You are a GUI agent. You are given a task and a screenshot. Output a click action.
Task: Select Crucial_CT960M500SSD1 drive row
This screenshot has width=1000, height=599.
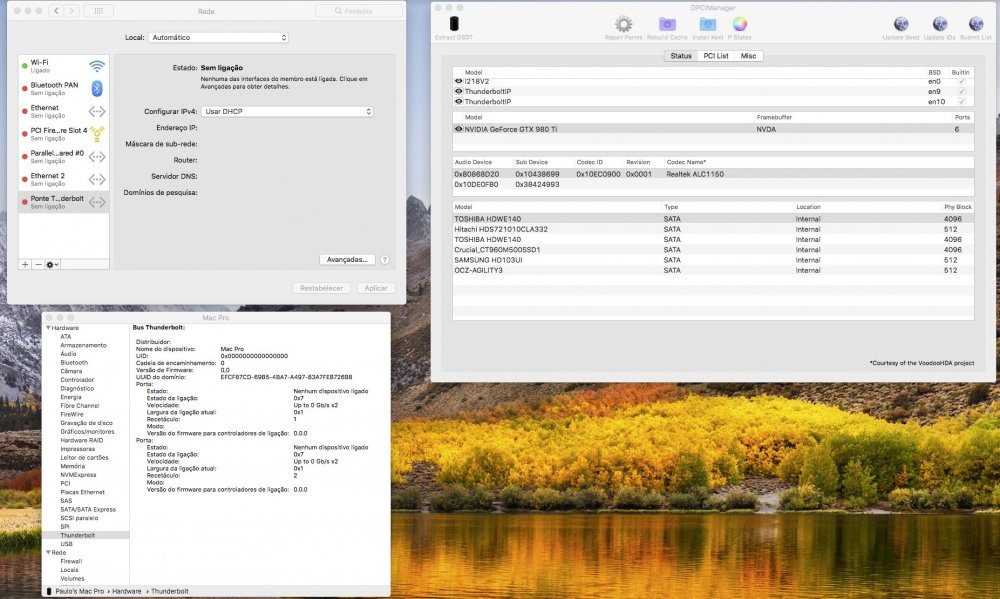tap(713, 249)
